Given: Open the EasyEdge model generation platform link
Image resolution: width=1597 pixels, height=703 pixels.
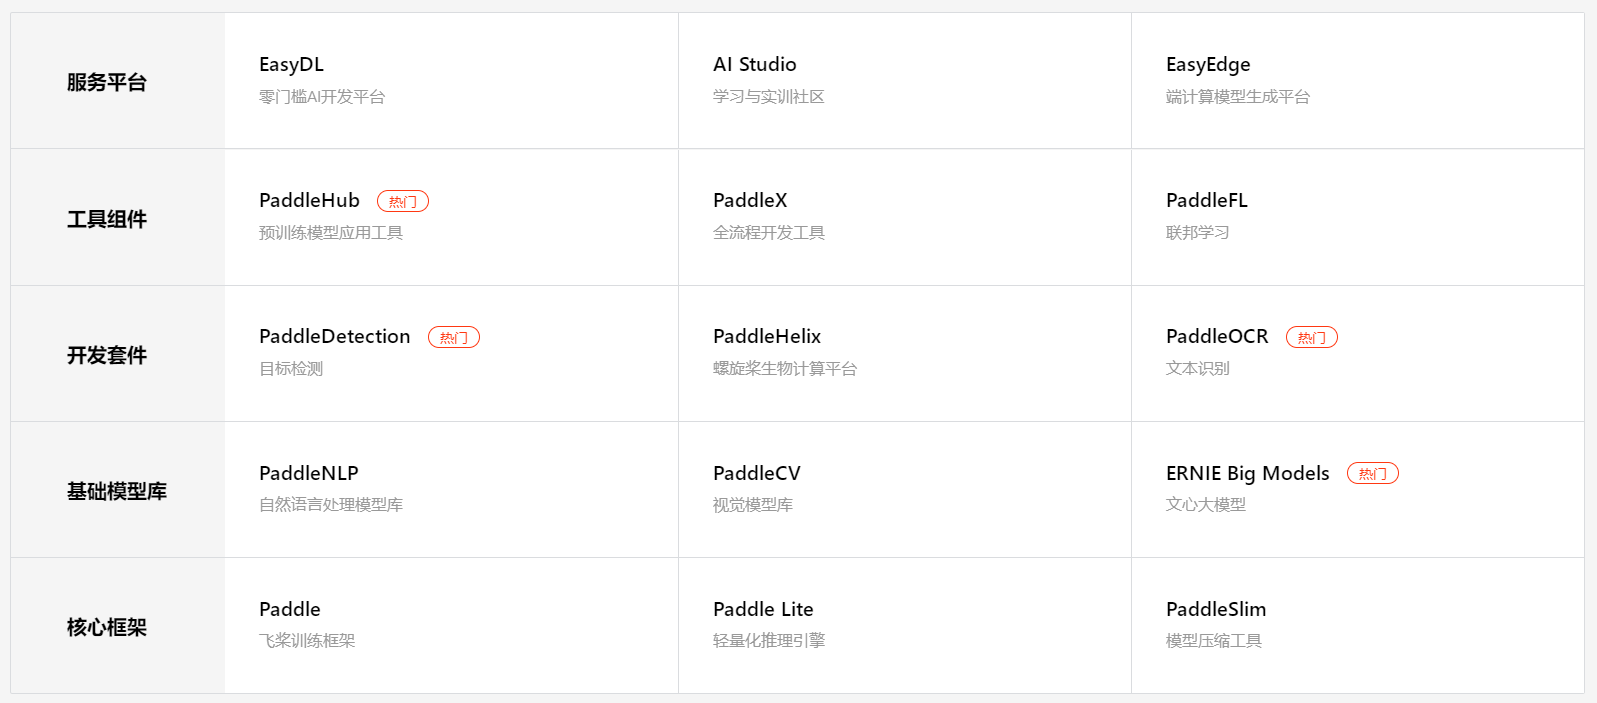Looking at the screenshot, I should pos(1208,63).
